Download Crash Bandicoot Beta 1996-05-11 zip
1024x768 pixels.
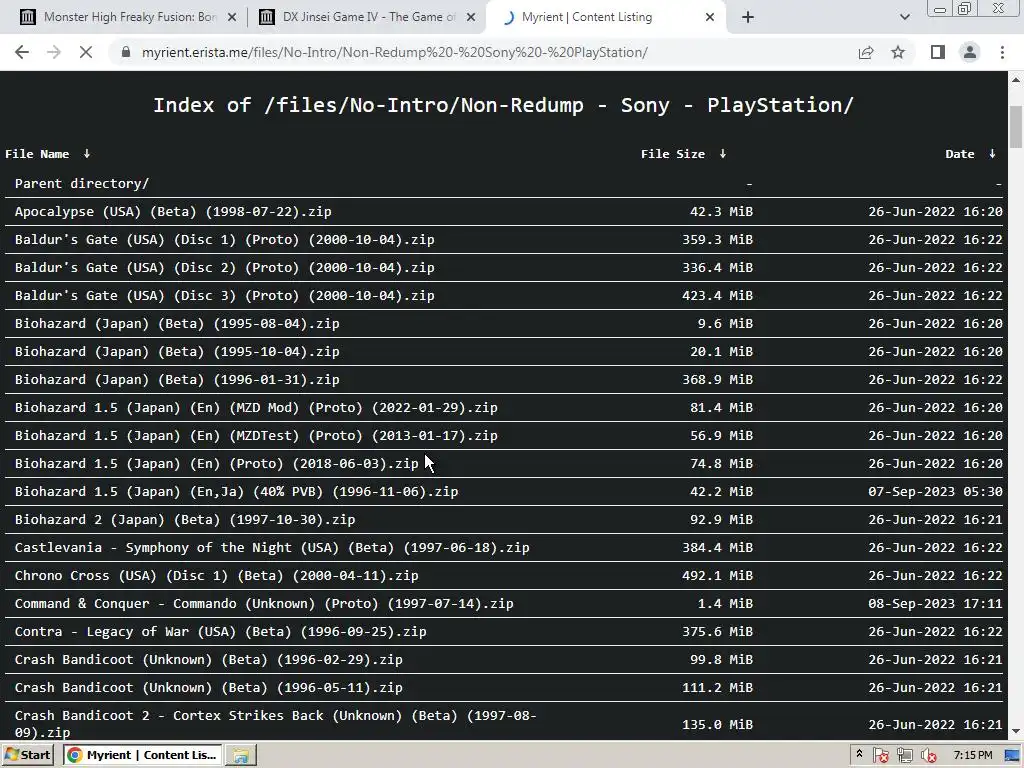(x=208, y=688)
